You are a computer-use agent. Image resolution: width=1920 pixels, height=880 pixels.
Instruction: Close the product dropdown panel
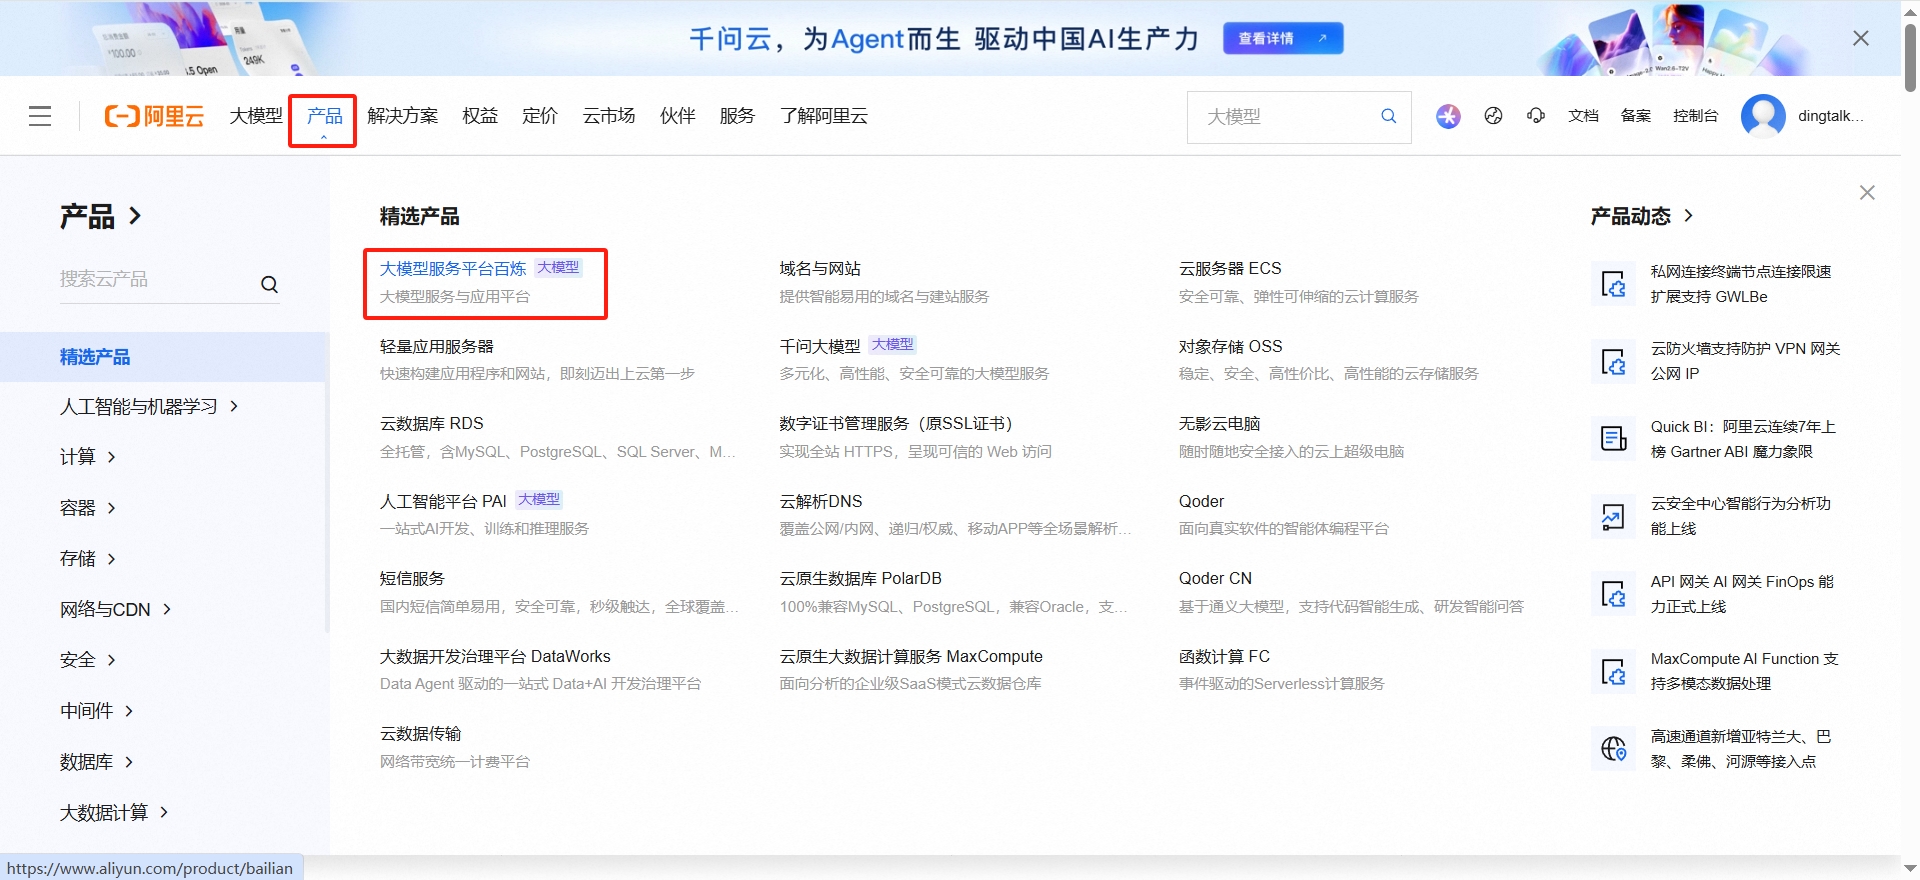tap(1867, 192)
